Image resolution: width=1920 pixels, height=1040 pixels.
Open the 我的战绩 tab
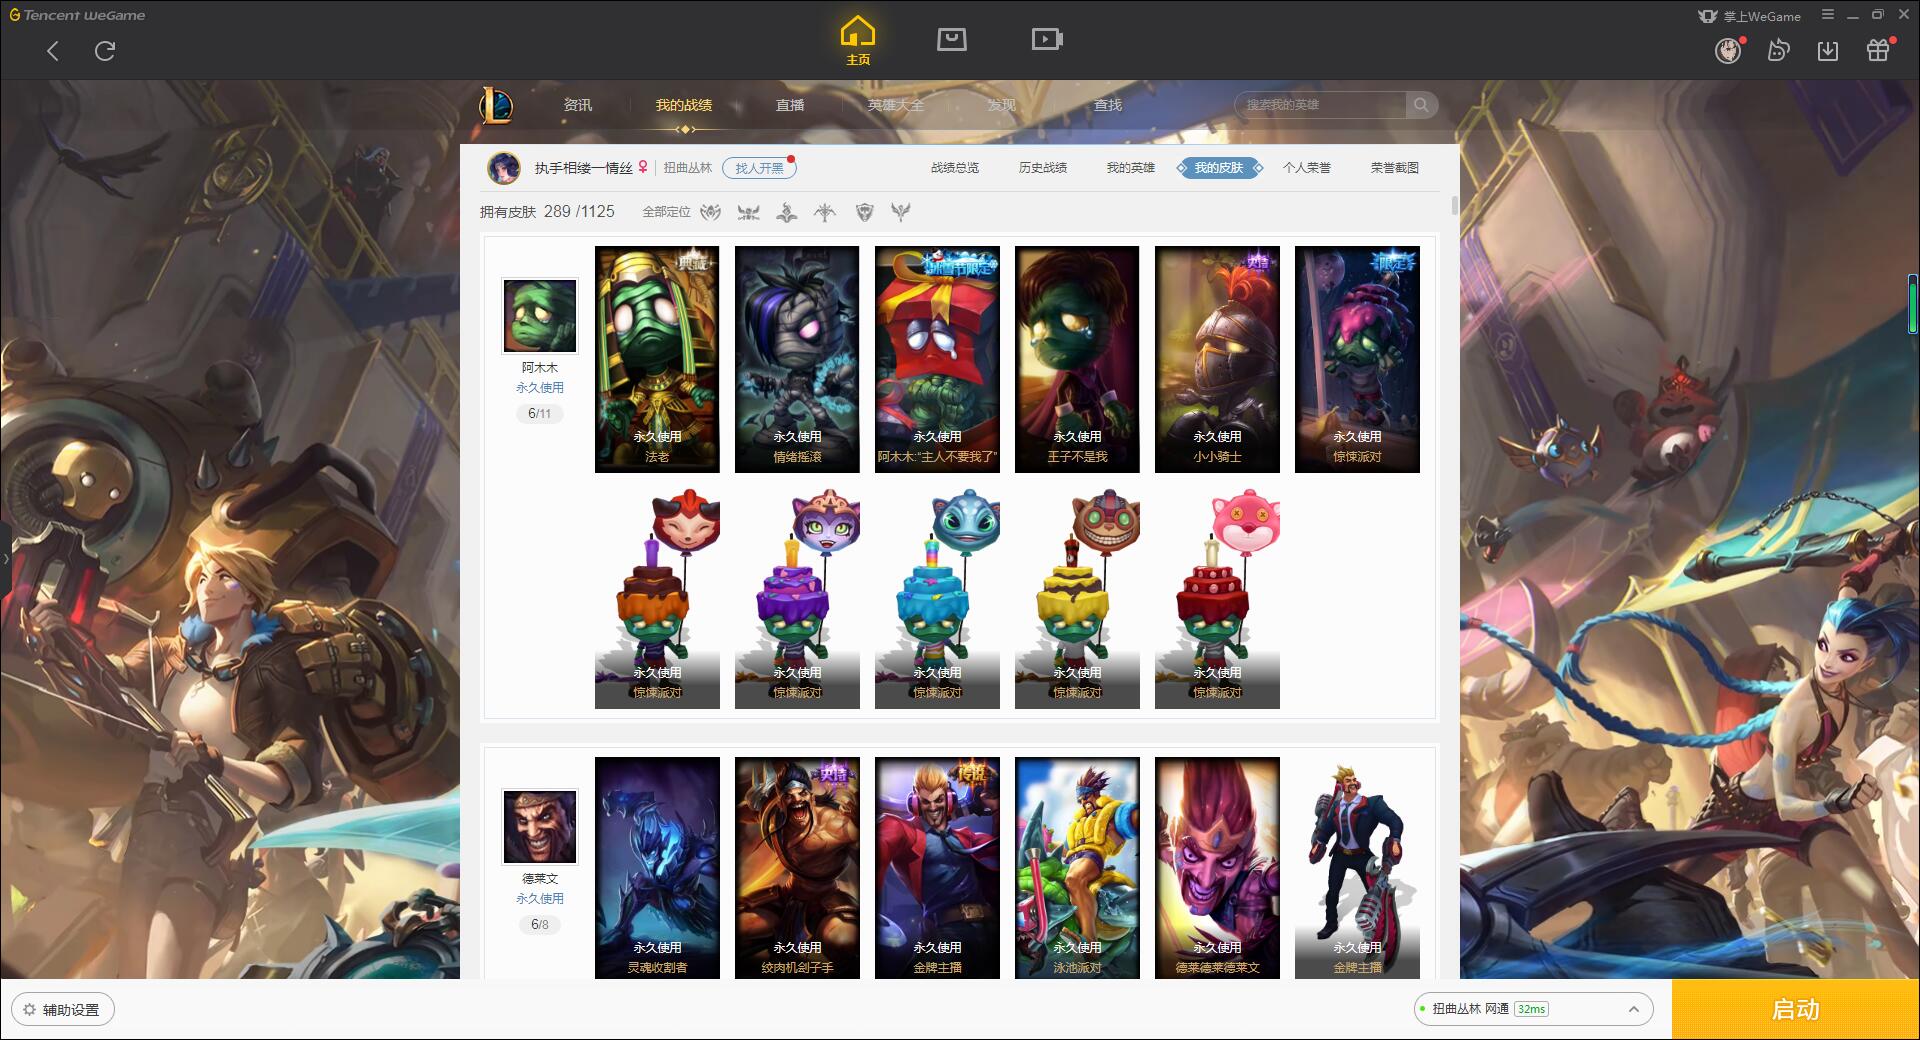pyautogui.click(x=684, y=105)
